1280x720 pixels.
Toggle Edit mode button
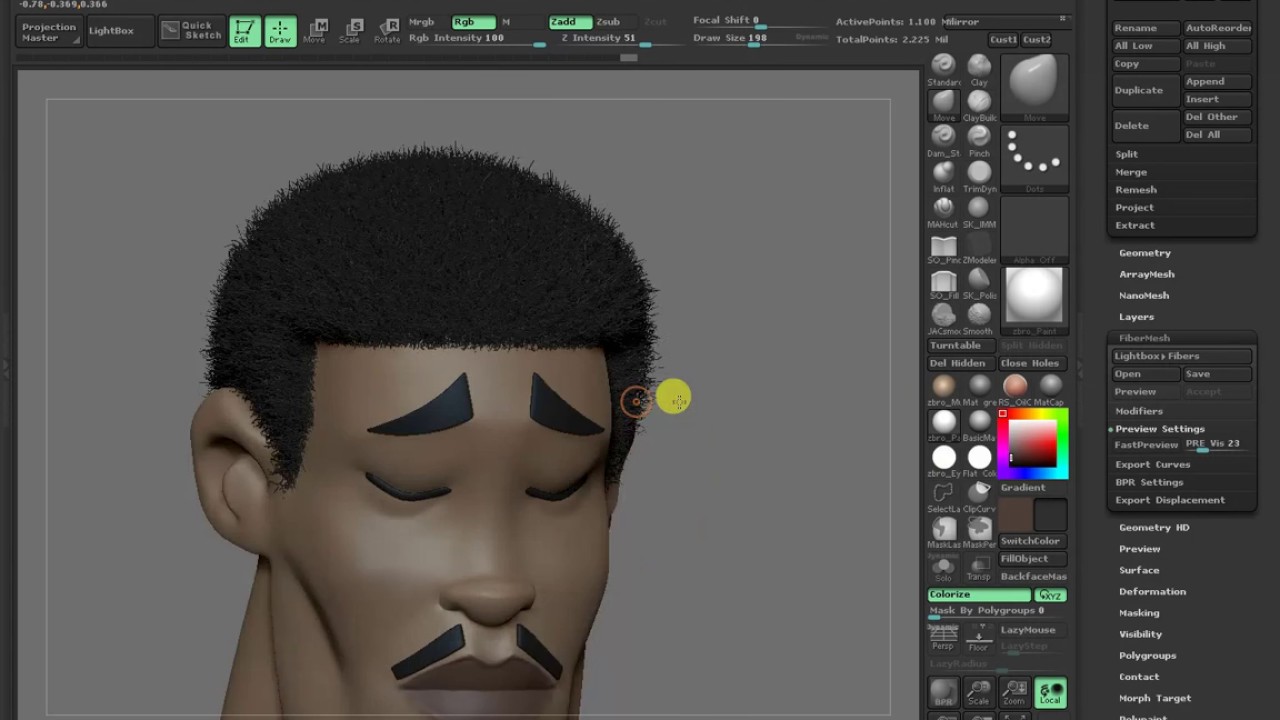coord(243,32)
